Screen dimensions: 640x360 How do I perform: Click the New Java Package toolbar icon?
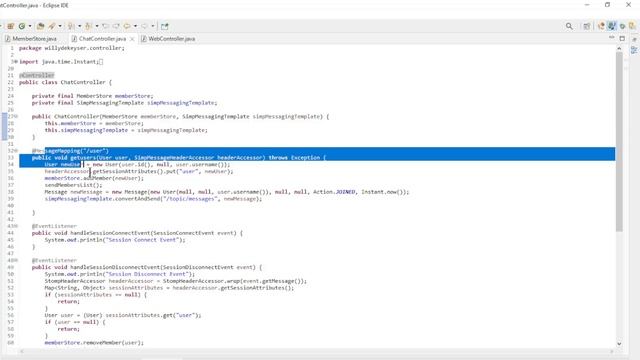click(11, 26)
